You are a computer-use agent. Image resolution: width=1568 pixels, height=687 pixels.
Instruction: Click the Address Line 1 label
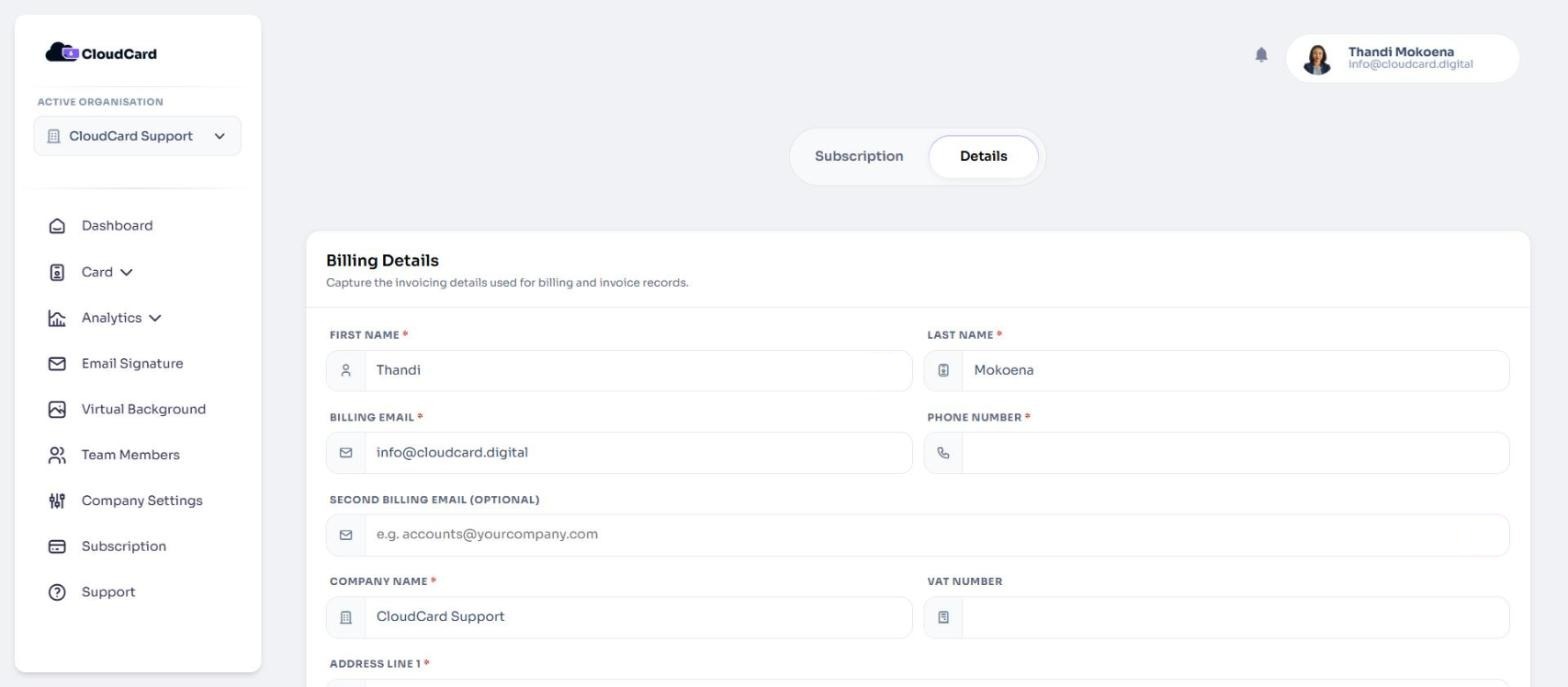point(379,664)
